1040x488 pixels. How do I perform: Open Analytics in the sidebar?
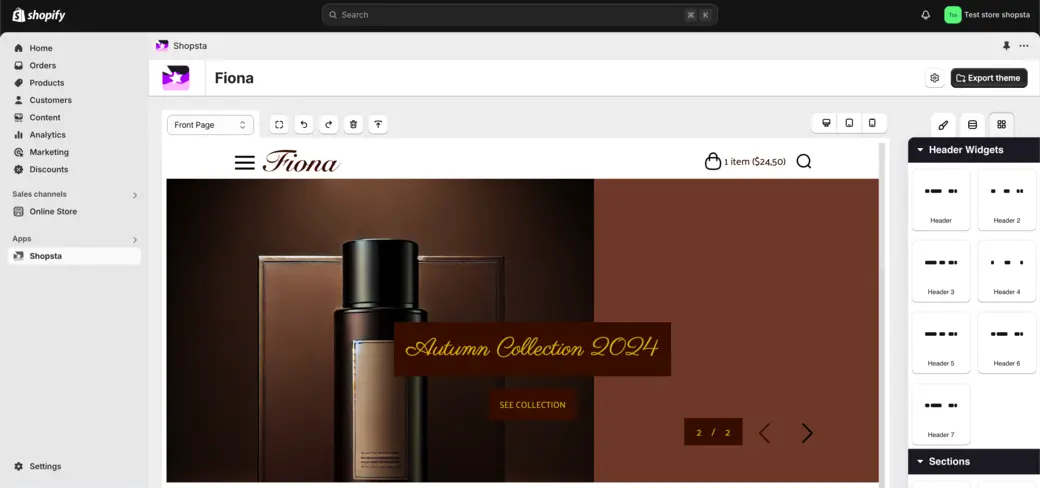point(47,135)
